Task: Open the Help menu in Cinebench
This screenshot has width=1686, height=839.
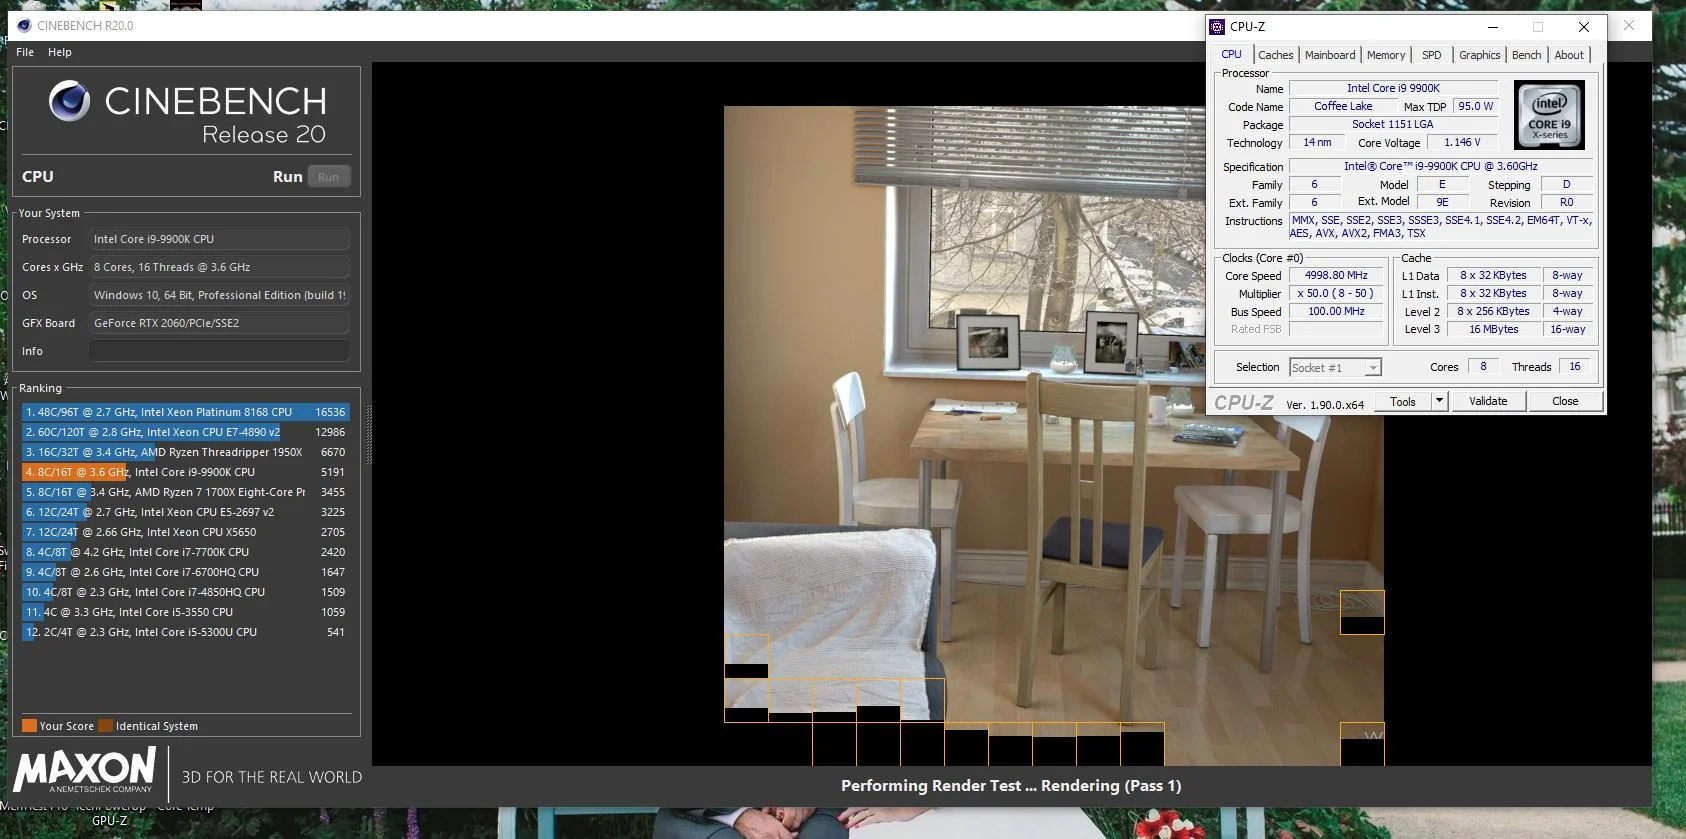Action: point(60,52)
